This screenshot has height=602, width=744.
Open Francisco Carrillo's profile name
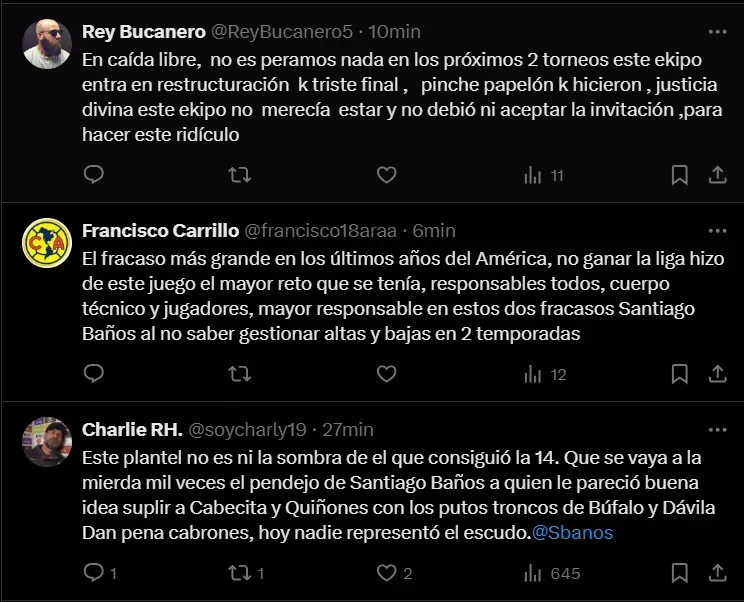pyautogui.click(x=160, y=230)
